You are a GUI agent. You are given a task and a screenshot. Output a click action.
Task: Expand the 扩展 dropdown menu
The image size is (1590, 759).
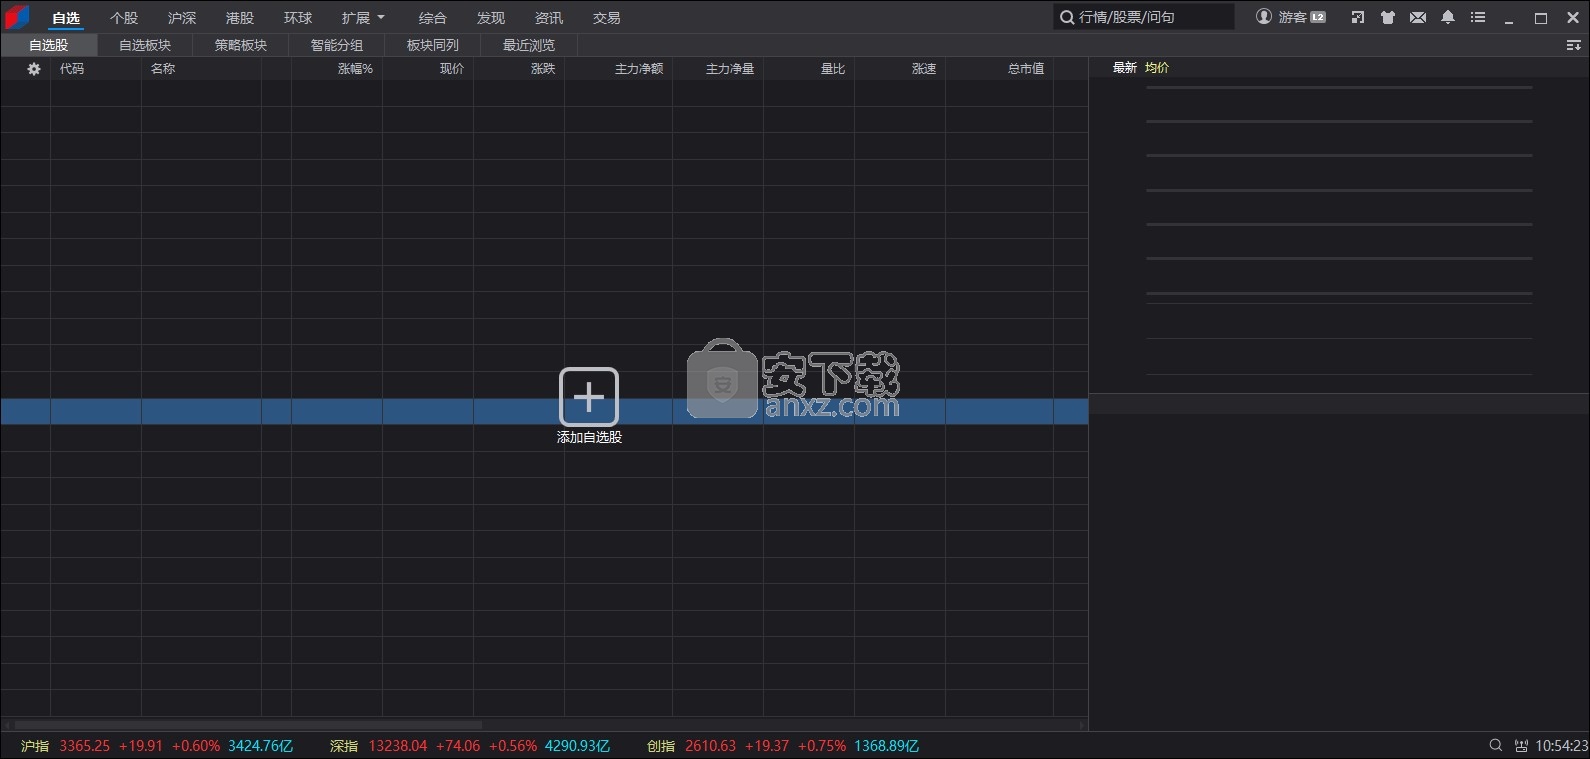tap(363, 18)
